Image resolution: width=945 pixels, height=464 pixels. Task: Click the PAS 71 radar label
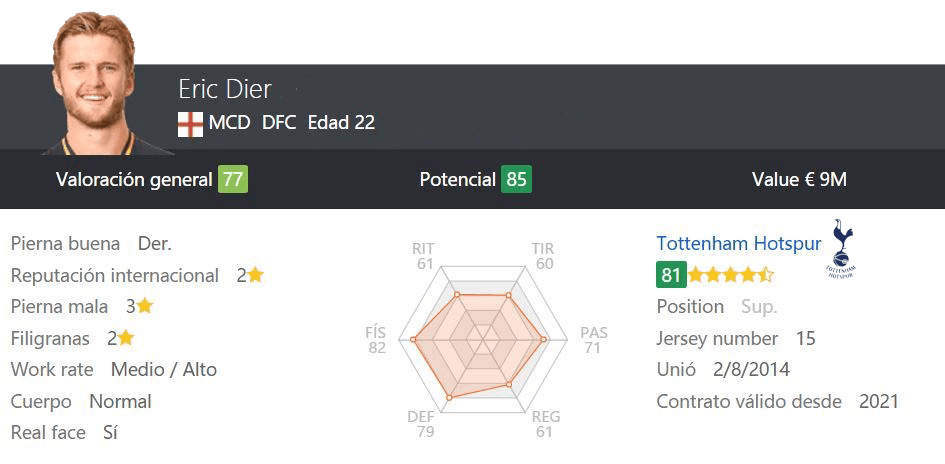pyautogui.click(x=594, y=340)
